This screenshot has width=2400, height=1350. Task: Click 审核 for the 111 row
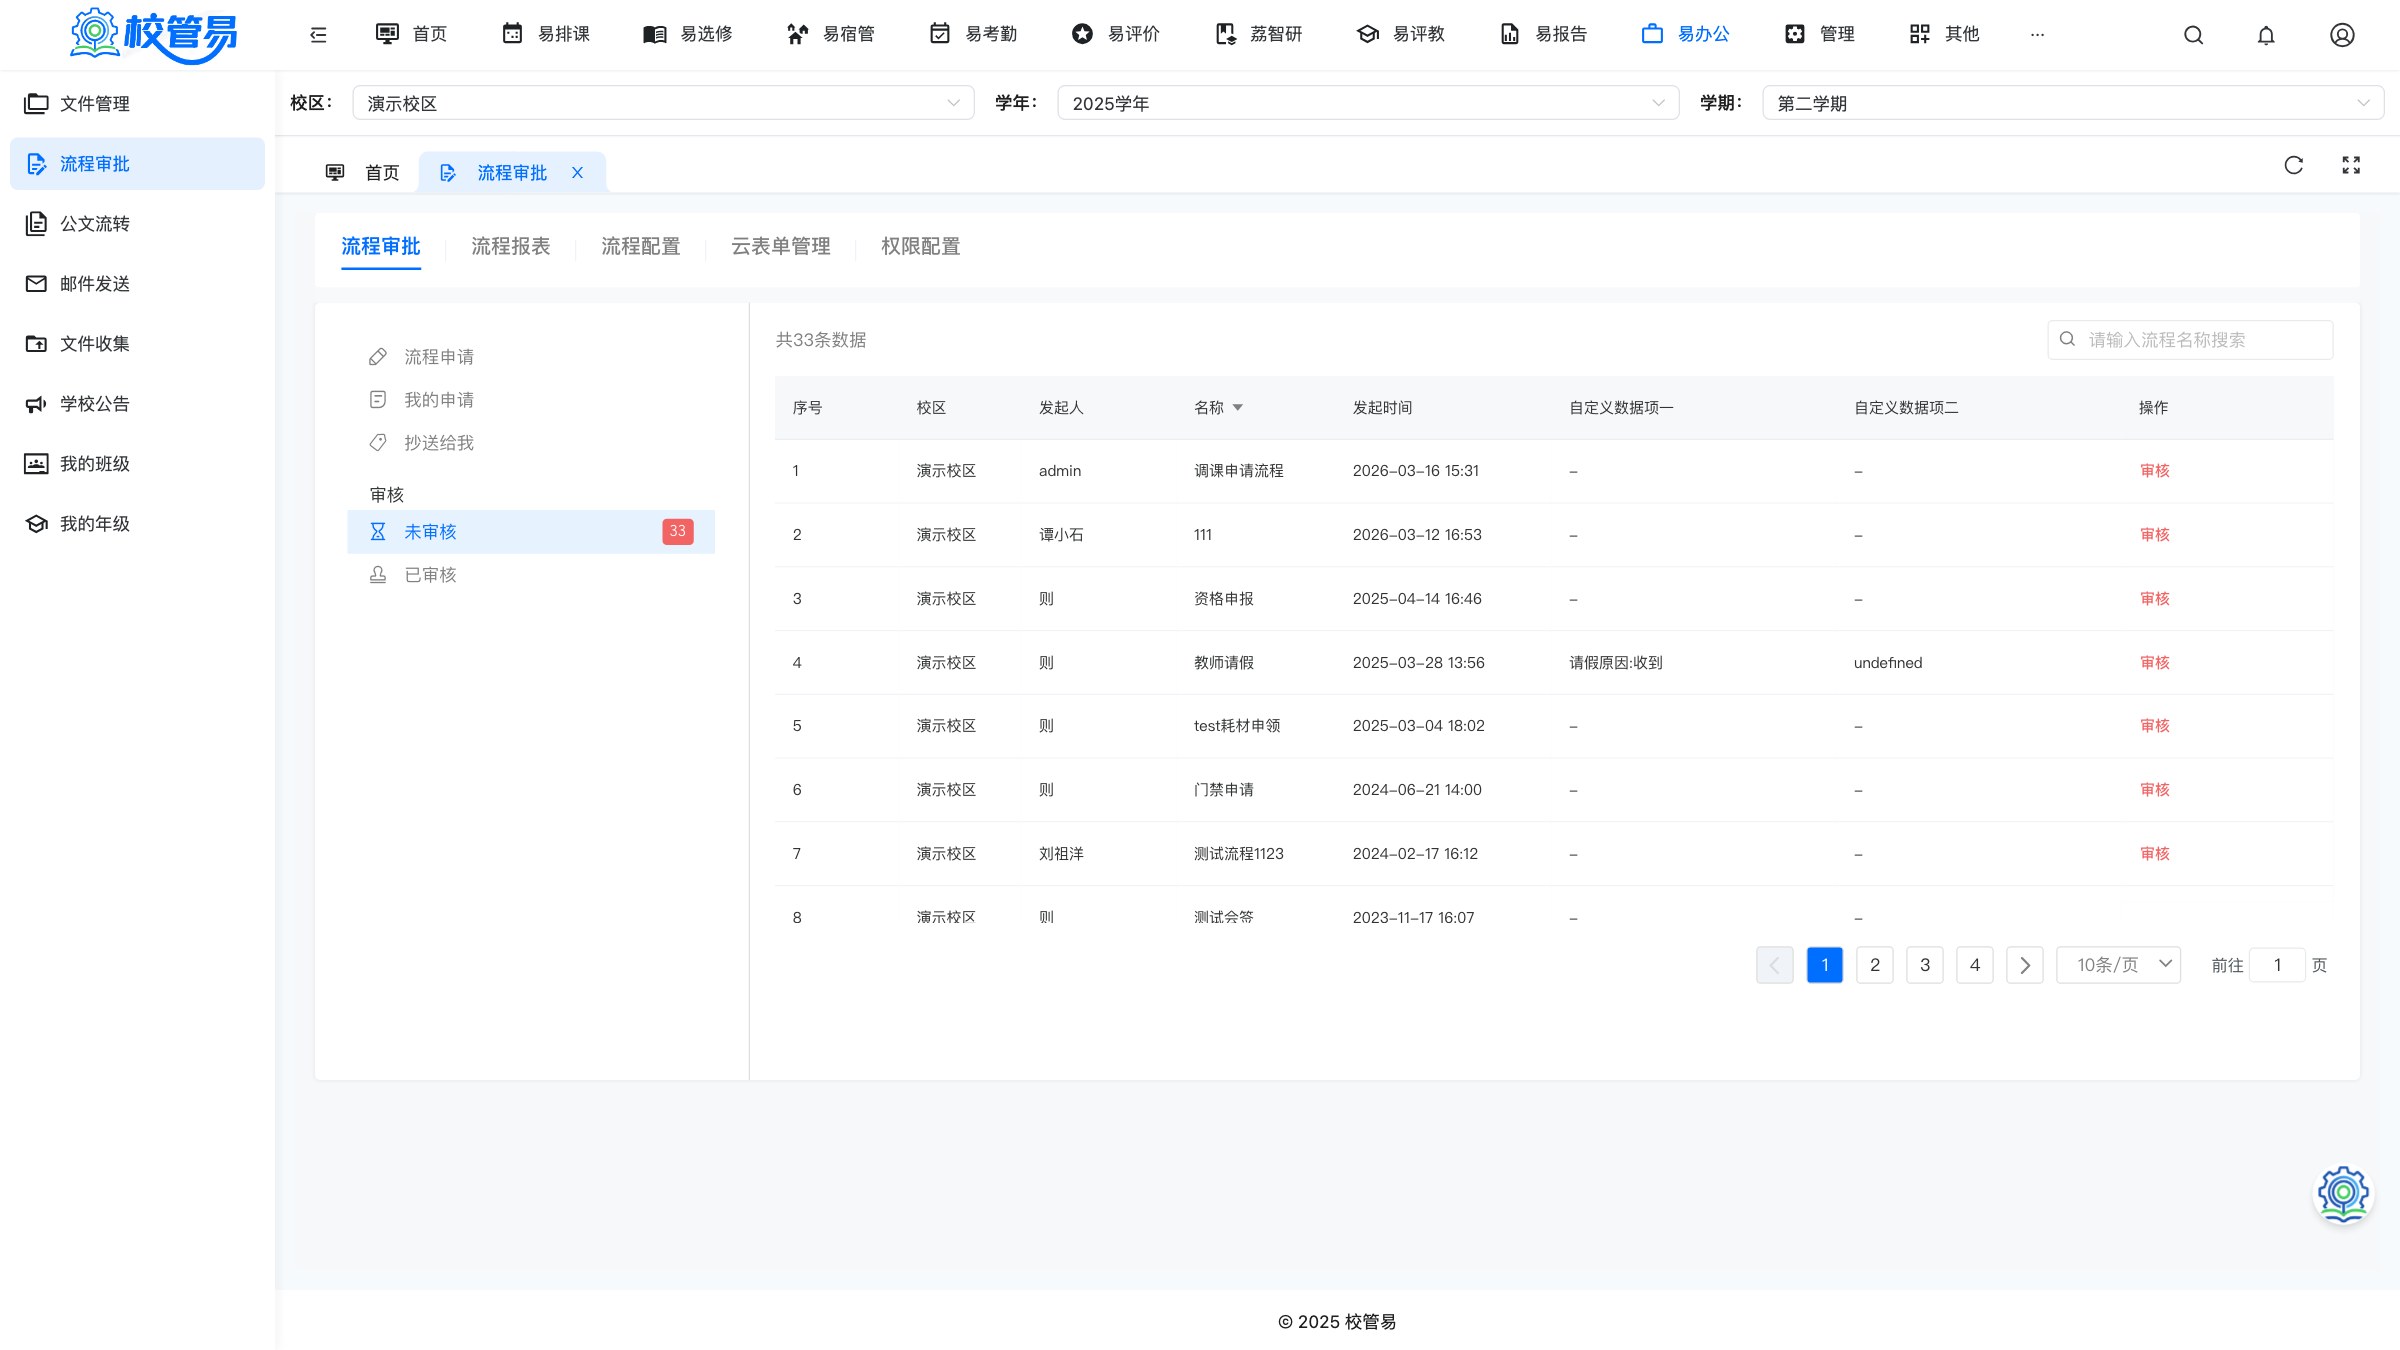point(2155,535)
